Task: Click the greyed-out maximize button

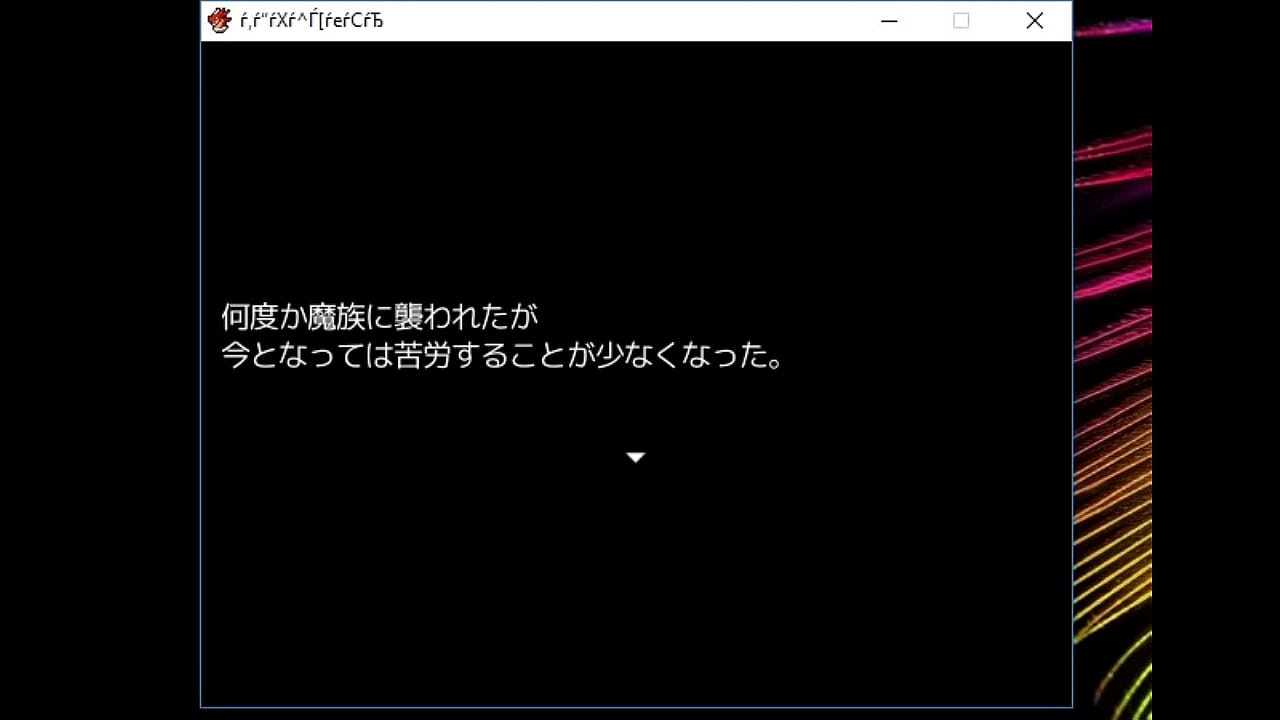Action: 961,21
